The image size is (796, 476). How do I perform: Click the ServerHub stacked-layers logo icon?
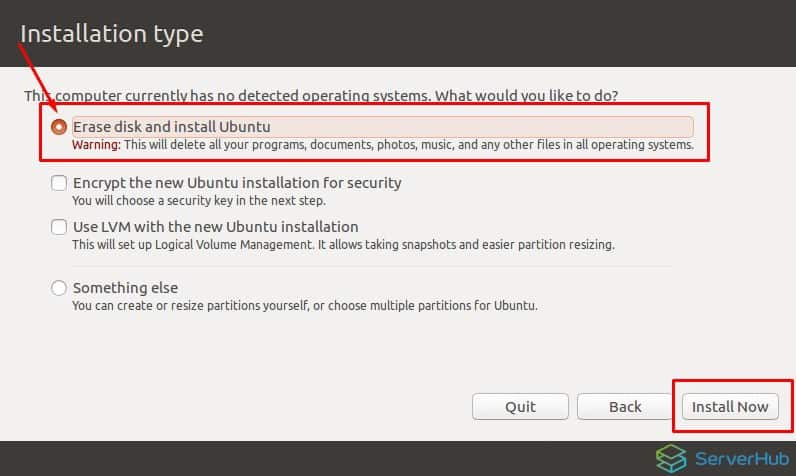coord(671,458)
